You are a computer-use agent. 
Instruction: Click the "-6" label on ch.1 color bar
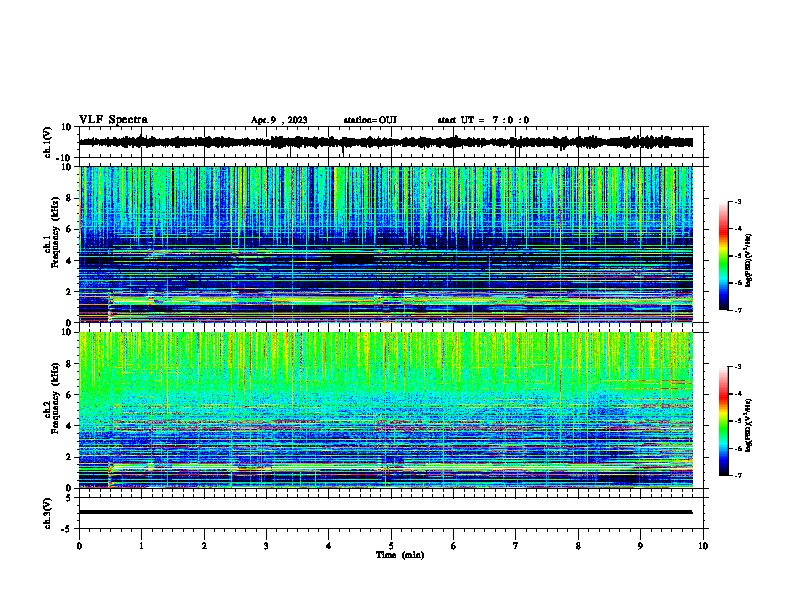tap(737, 283)
